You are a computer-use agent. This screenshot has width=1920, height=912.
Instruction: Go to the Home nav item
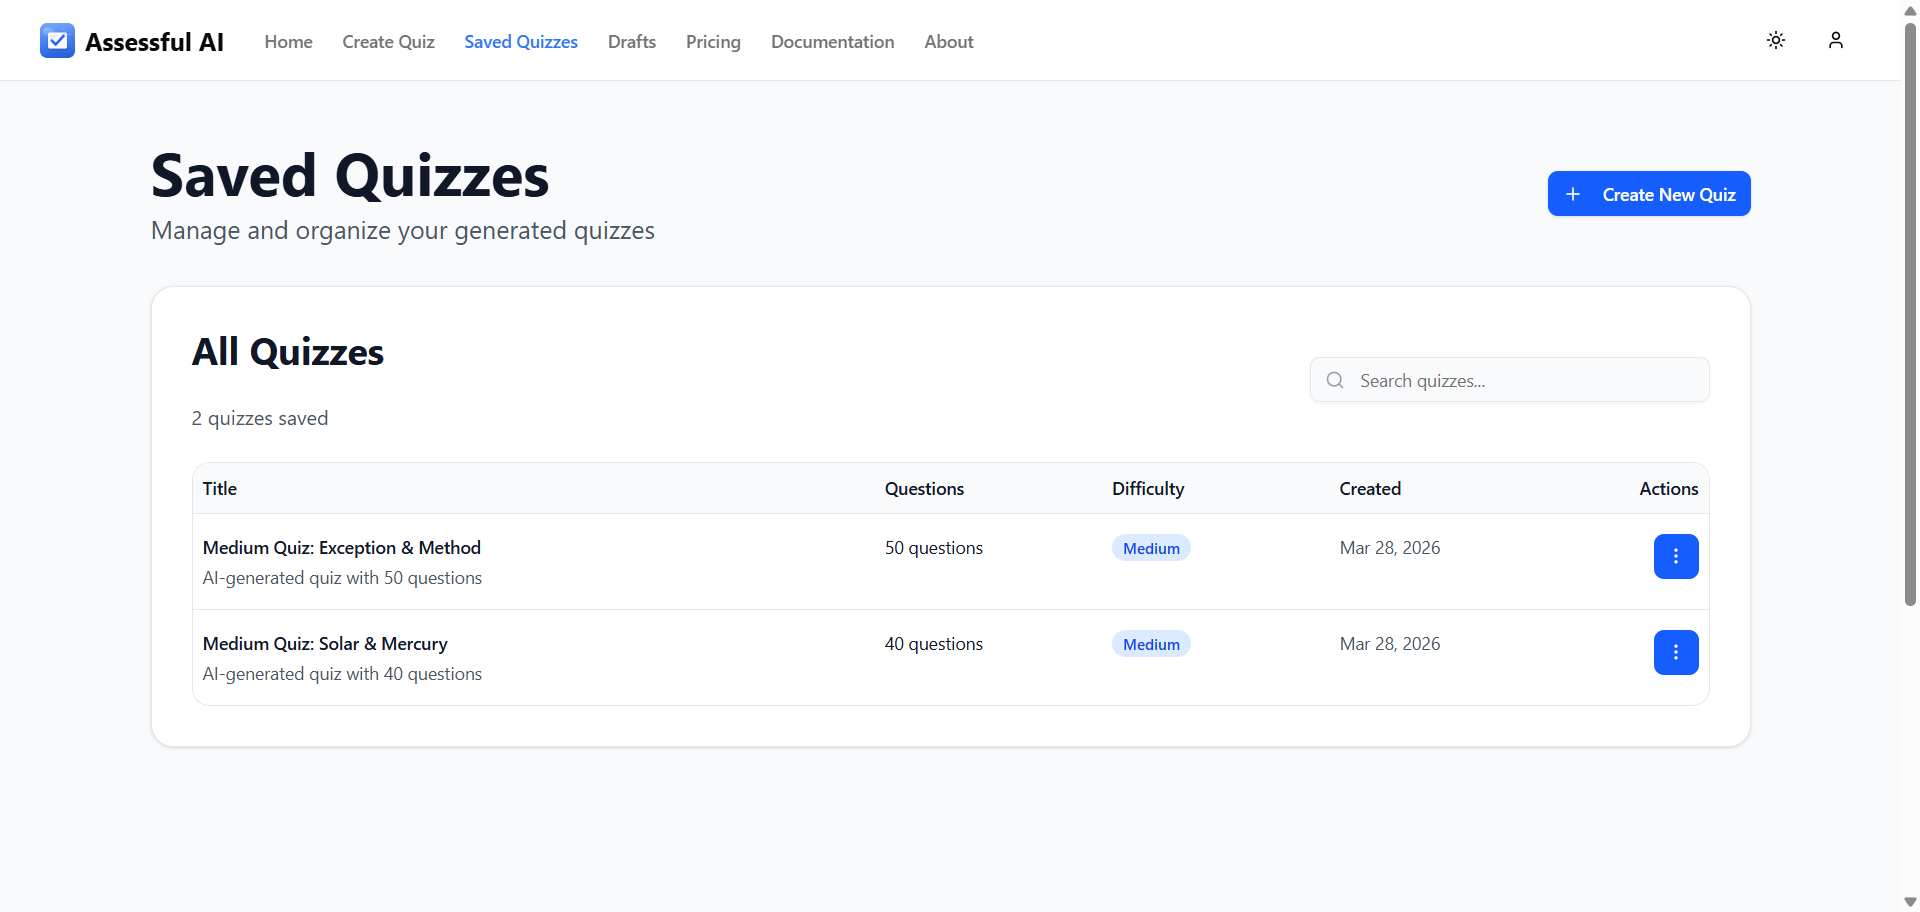coord(288,42)
